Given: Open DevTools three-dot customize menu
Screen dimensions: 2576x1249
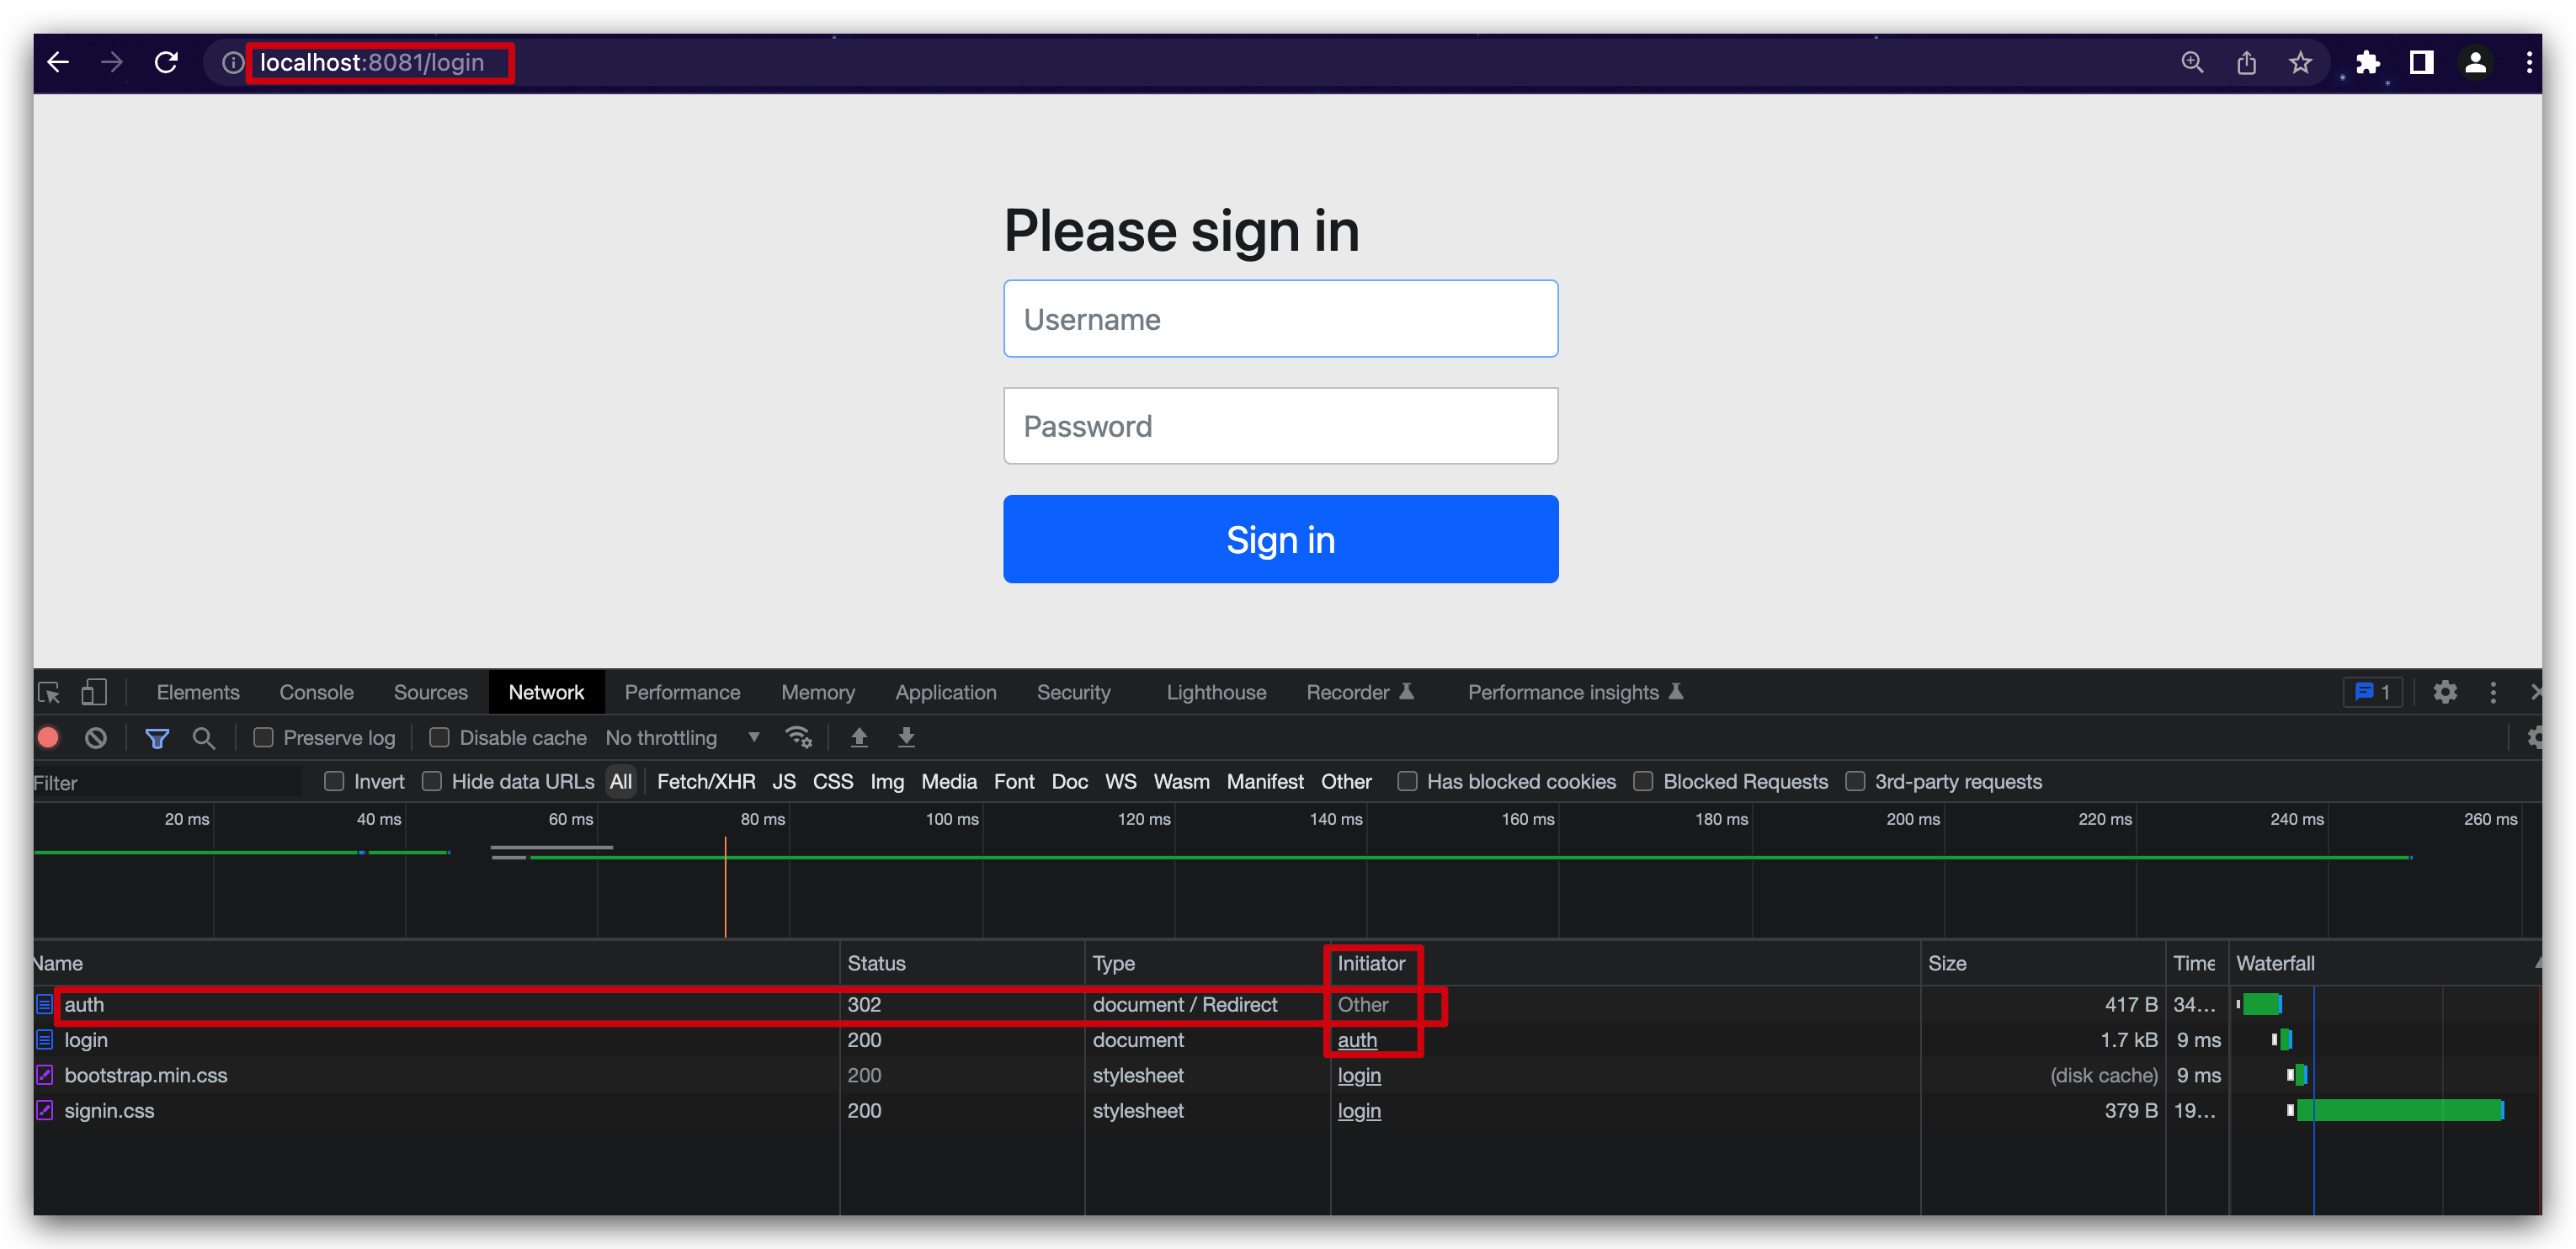Looking at the screenshot, I should [2493, 692].
